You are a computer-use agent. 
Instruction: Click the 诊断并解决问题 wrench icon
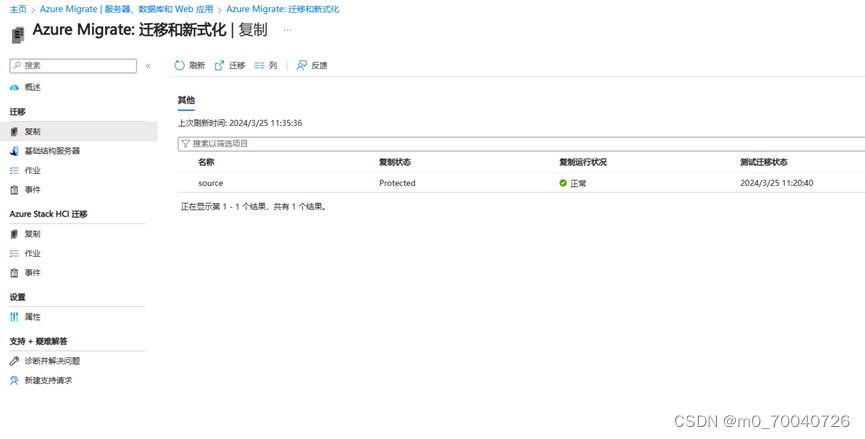tap(14, 361)
